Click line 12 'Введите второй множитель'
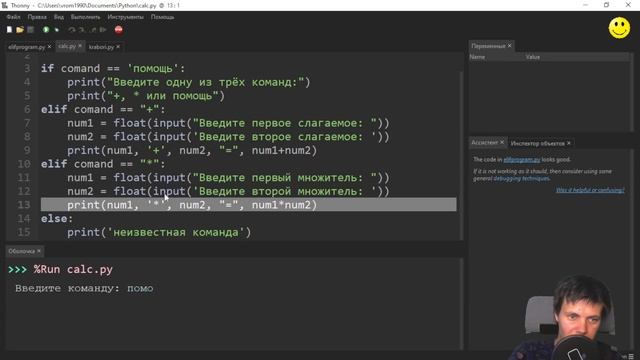 pos(228,191)
